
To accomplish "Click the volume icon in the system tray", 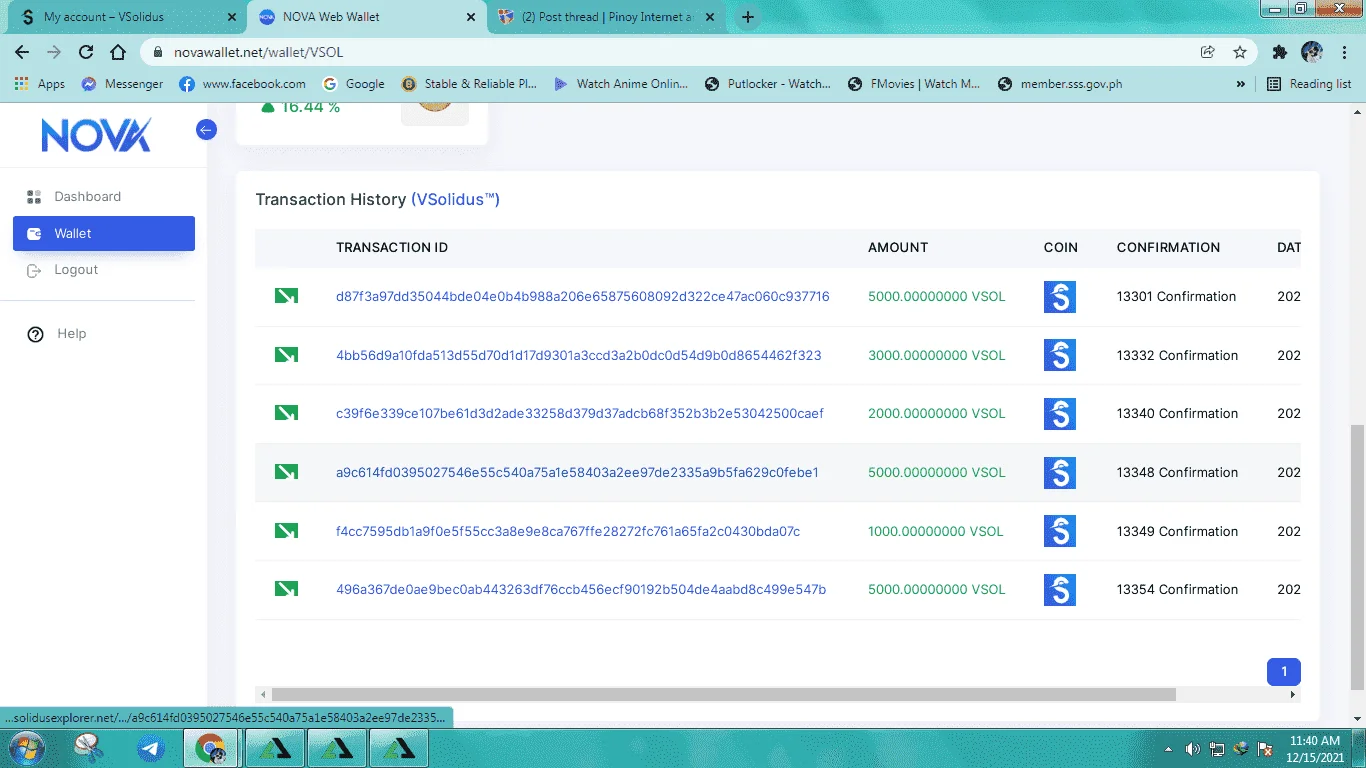I will (1192, 748).
